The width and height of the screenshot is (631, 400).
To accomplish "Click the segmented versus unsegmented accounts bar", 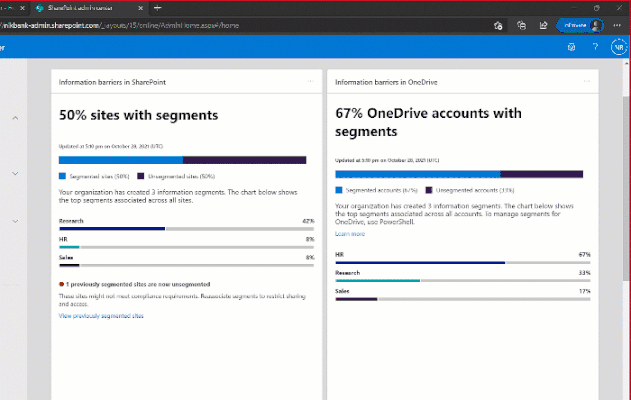I will point(459,174).
